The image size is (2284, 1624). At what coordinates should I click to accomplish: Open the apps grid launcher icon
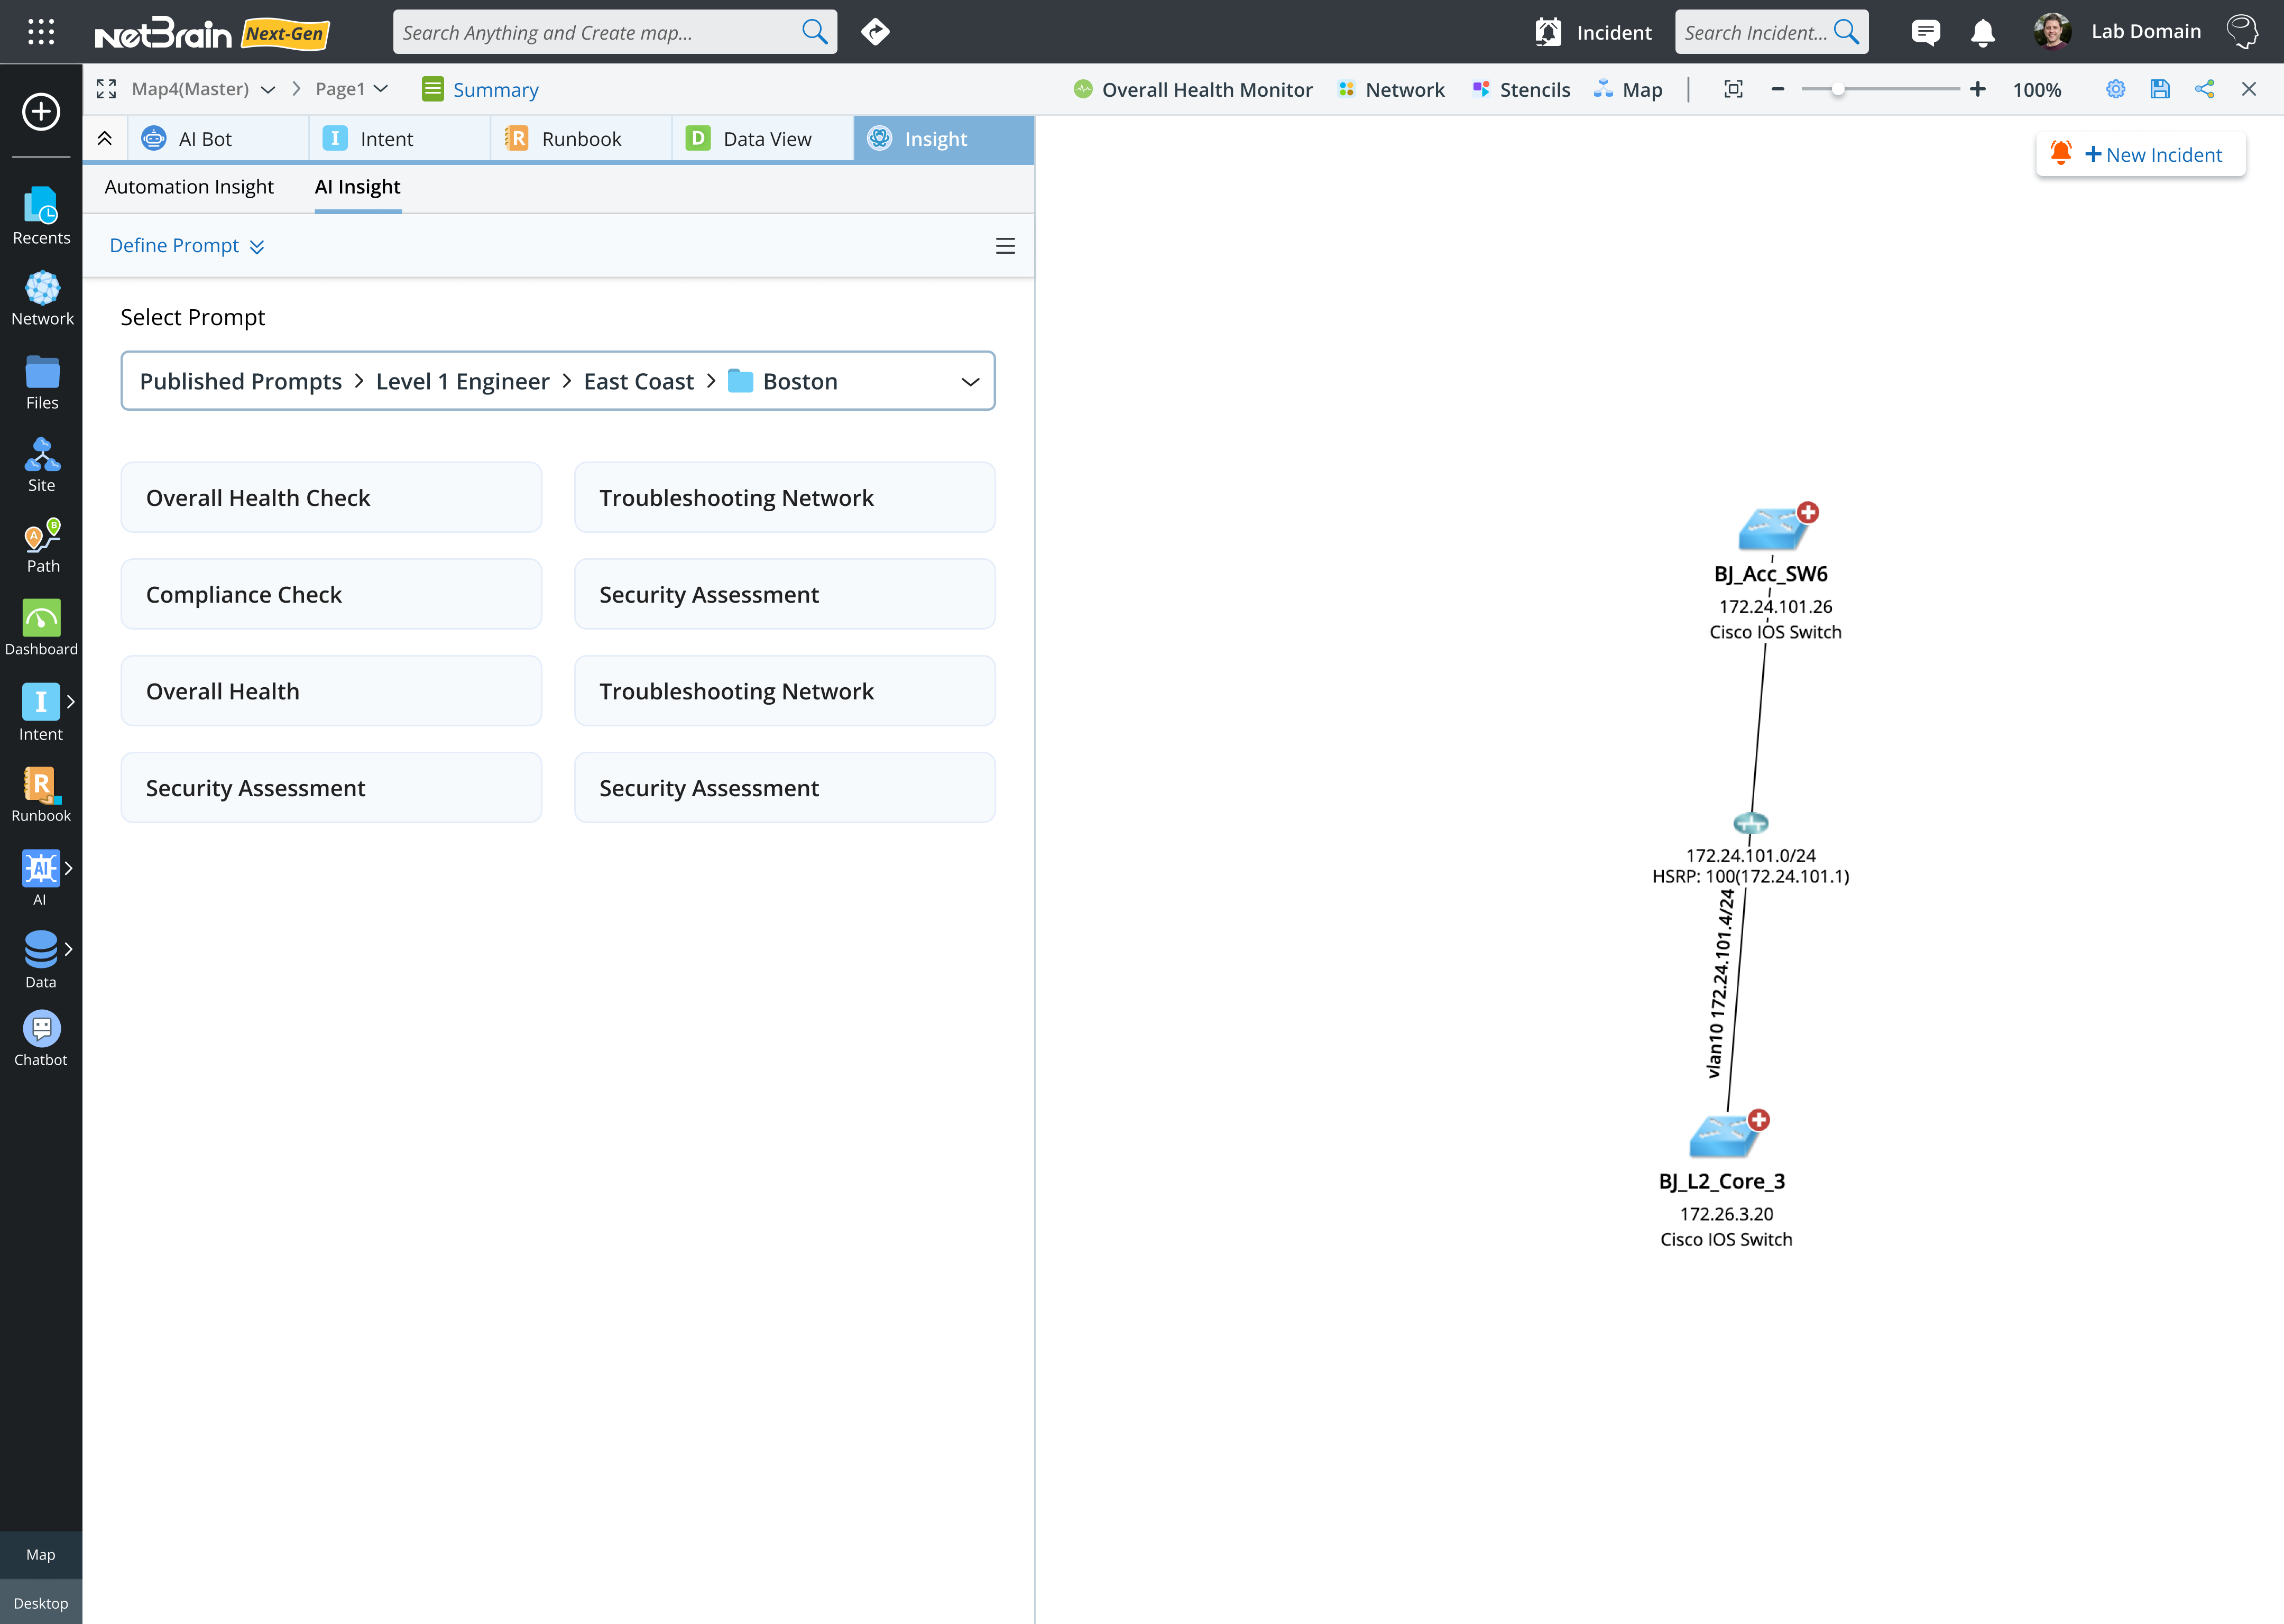[41, 32]
